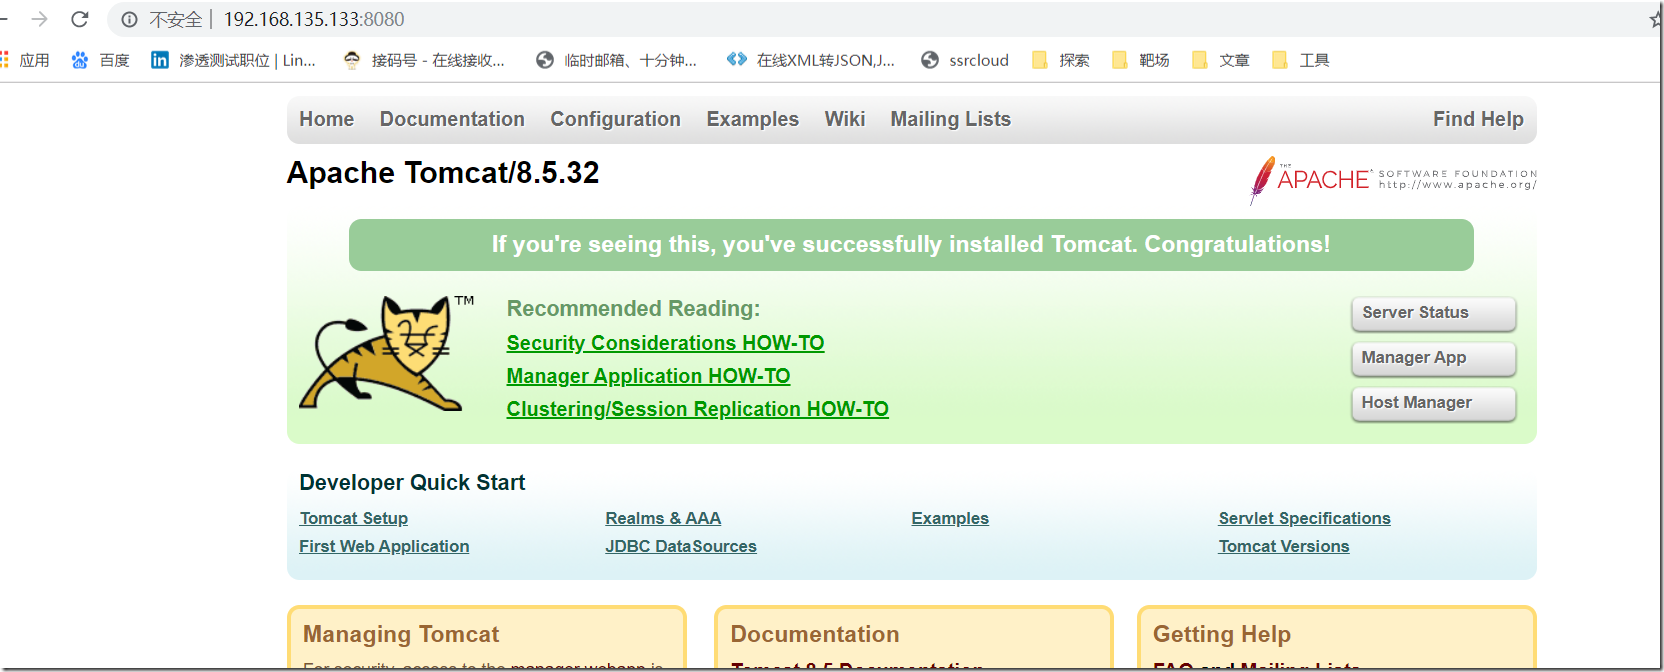1664x672 pixels.
Task: Click the Recommended Reading heading
Action: click(x=633, y=309)
